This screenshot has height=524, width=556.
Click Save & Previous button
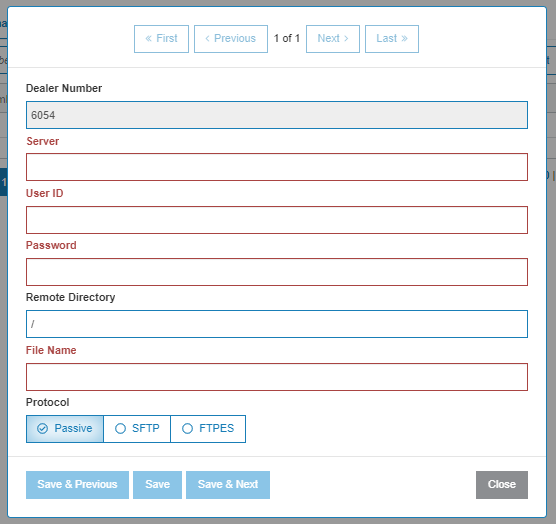tap(77, 485)
